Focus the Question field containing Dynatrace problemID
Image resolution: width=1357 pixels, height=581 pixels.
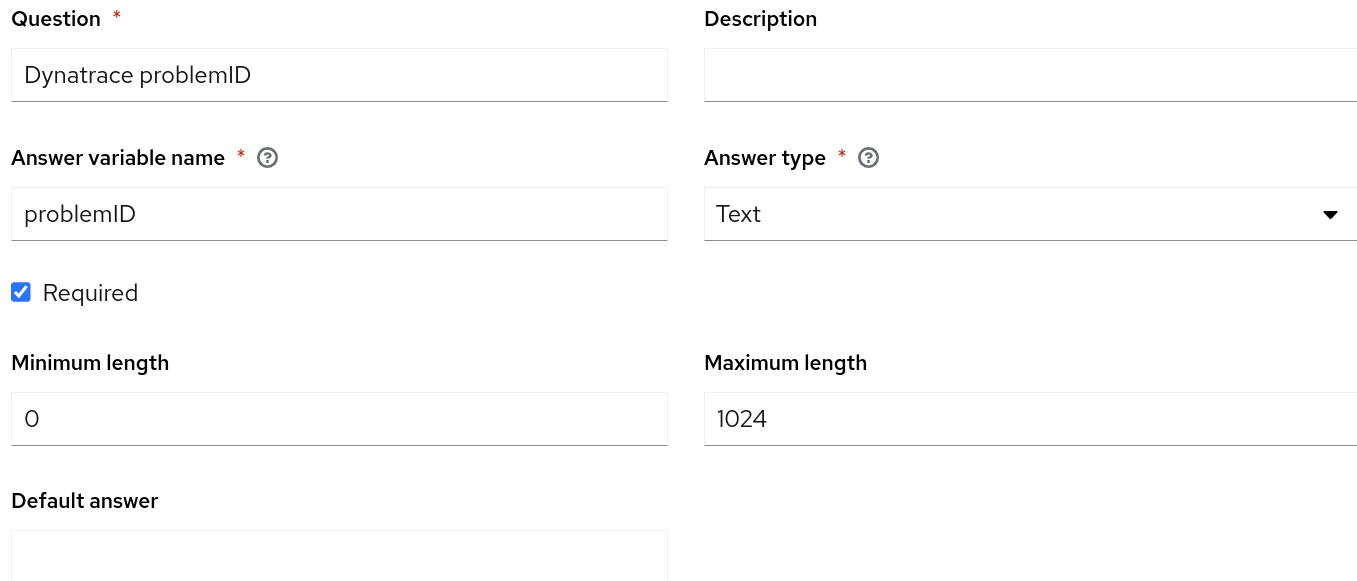point(339,75)
